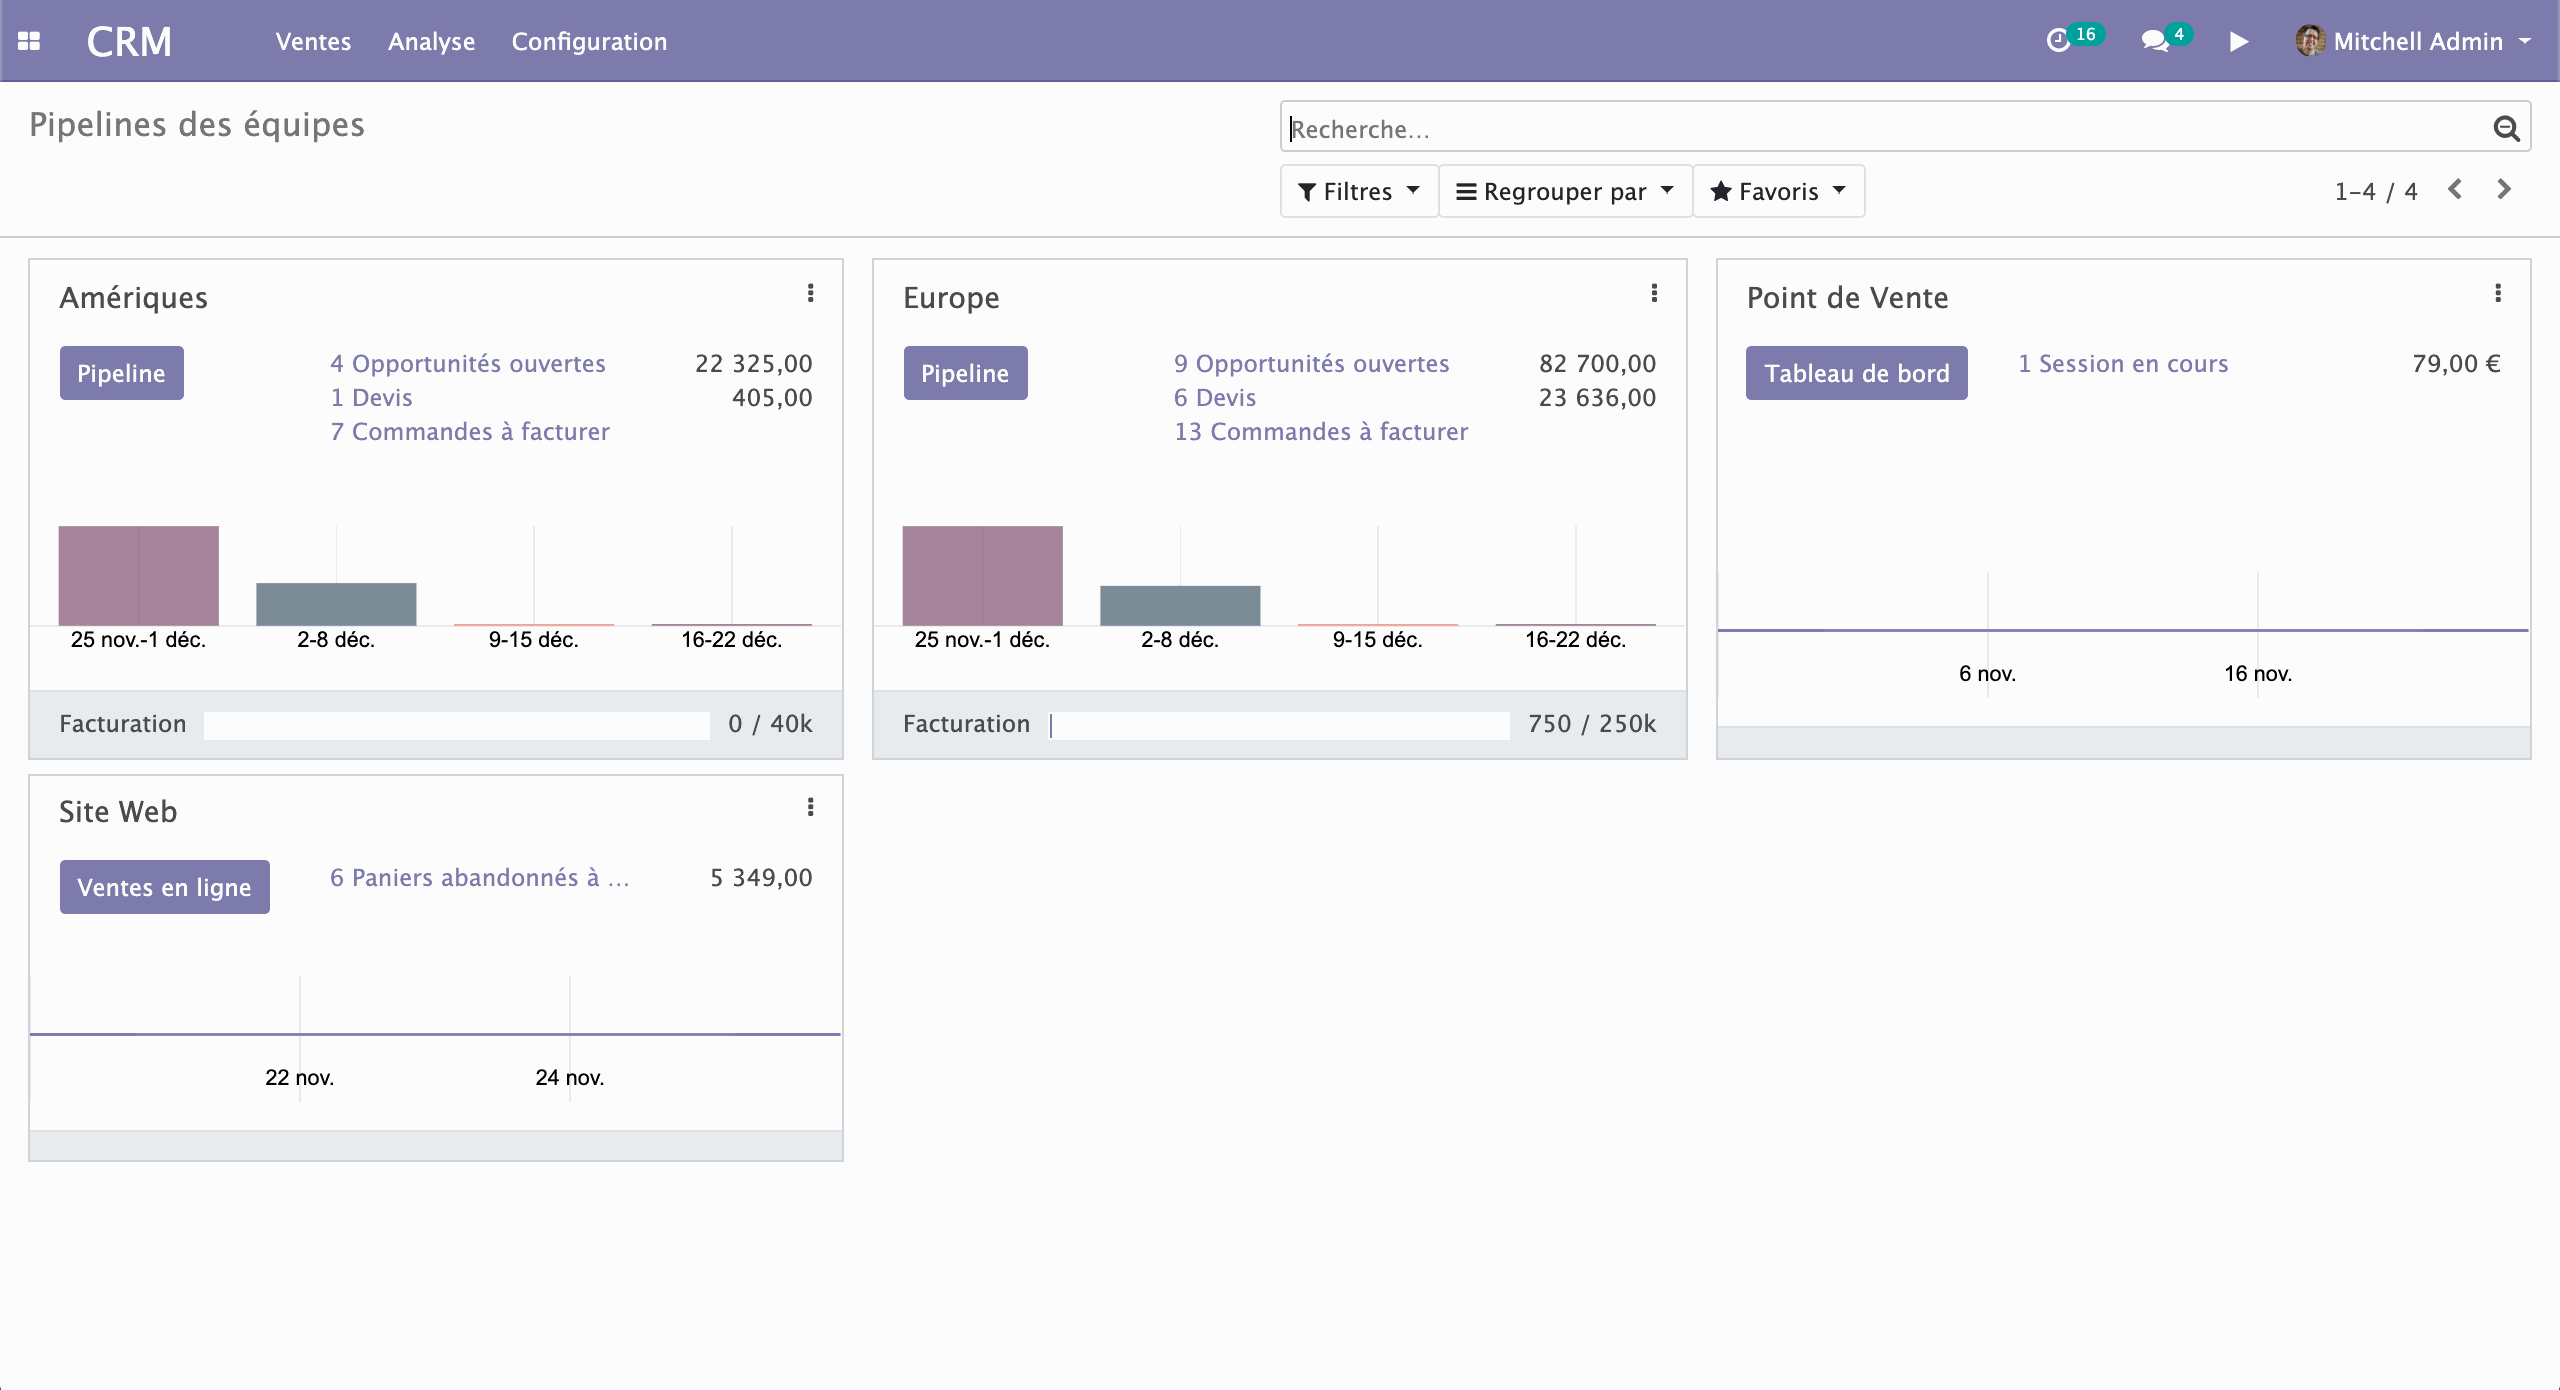This screenshot has height=1390, width=2560.
Task: Open Site Web card three-dot menu
Action: pos(810,807)
